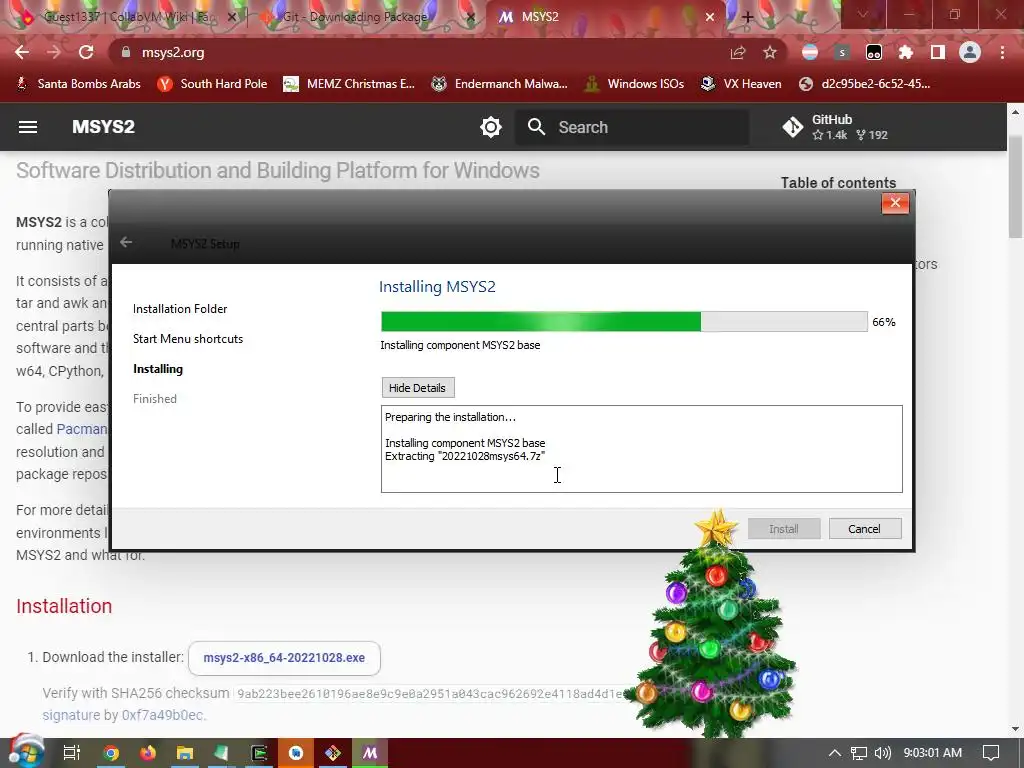Open the Chrome profile avatar
This screenshot has height=768, width=1024.
[x=970, y=53]
